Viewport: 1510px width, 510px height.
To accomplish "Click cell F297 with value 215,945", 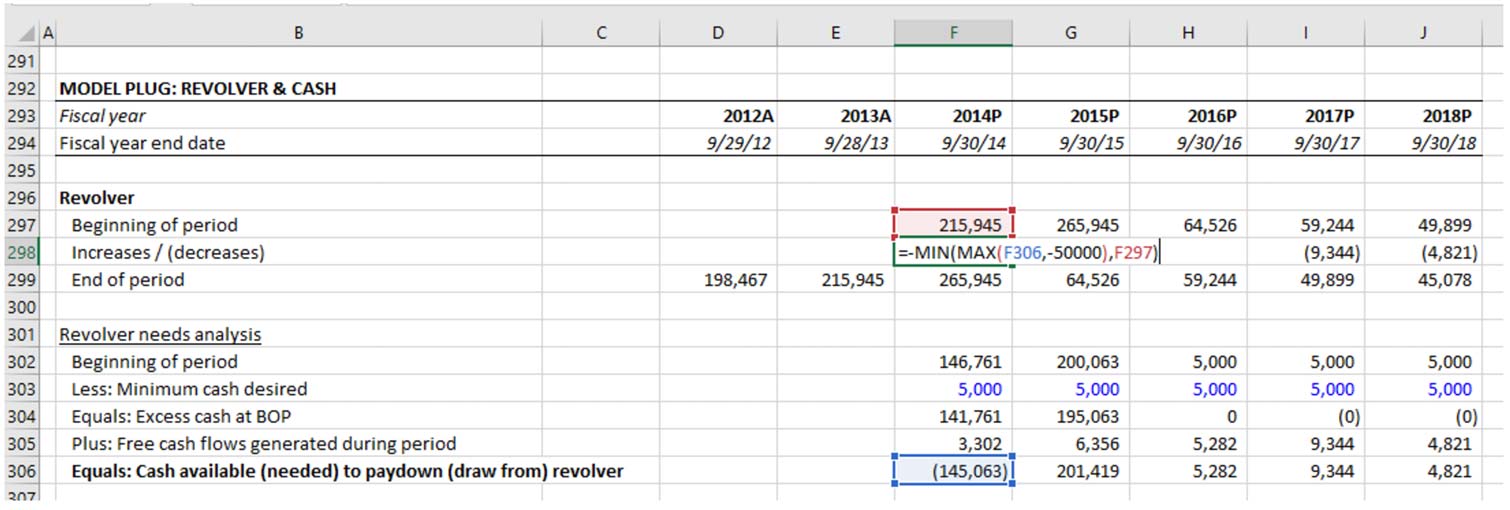I will click(953, 225).
